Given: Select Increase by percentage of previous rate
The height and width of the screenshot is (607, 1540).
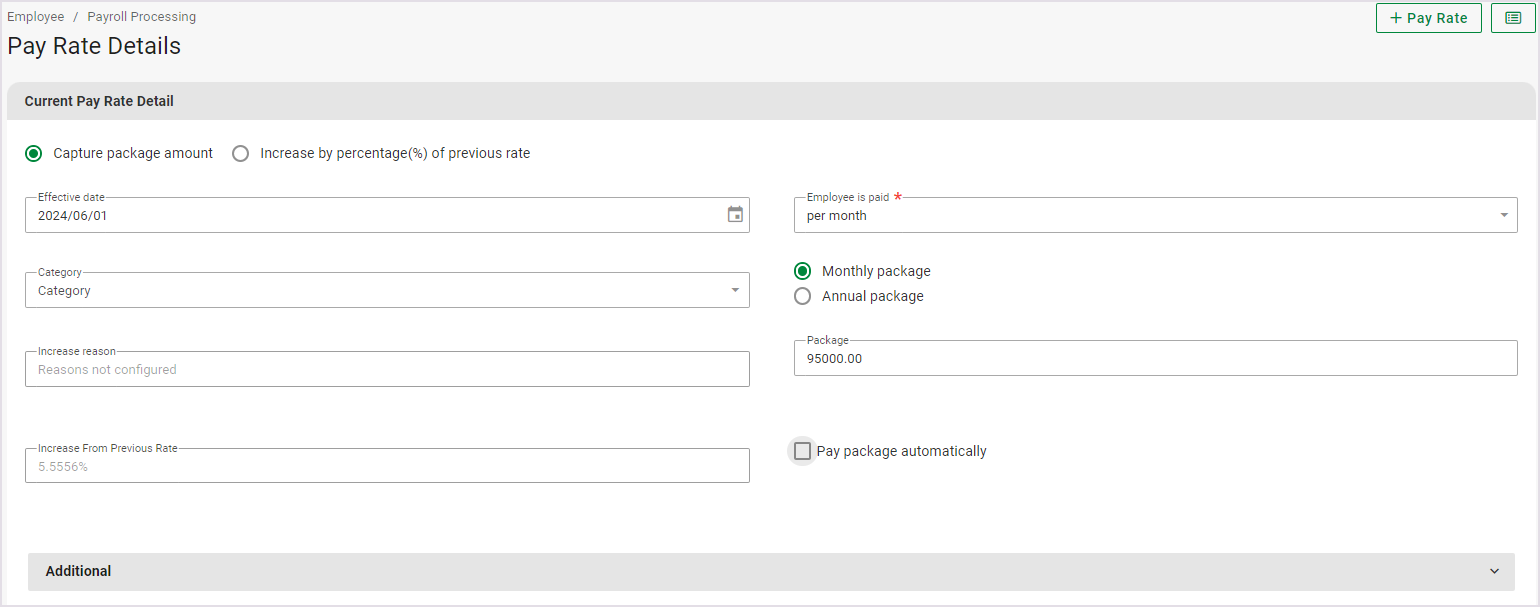Looking at the screenshot, I should tap(241, 154).
